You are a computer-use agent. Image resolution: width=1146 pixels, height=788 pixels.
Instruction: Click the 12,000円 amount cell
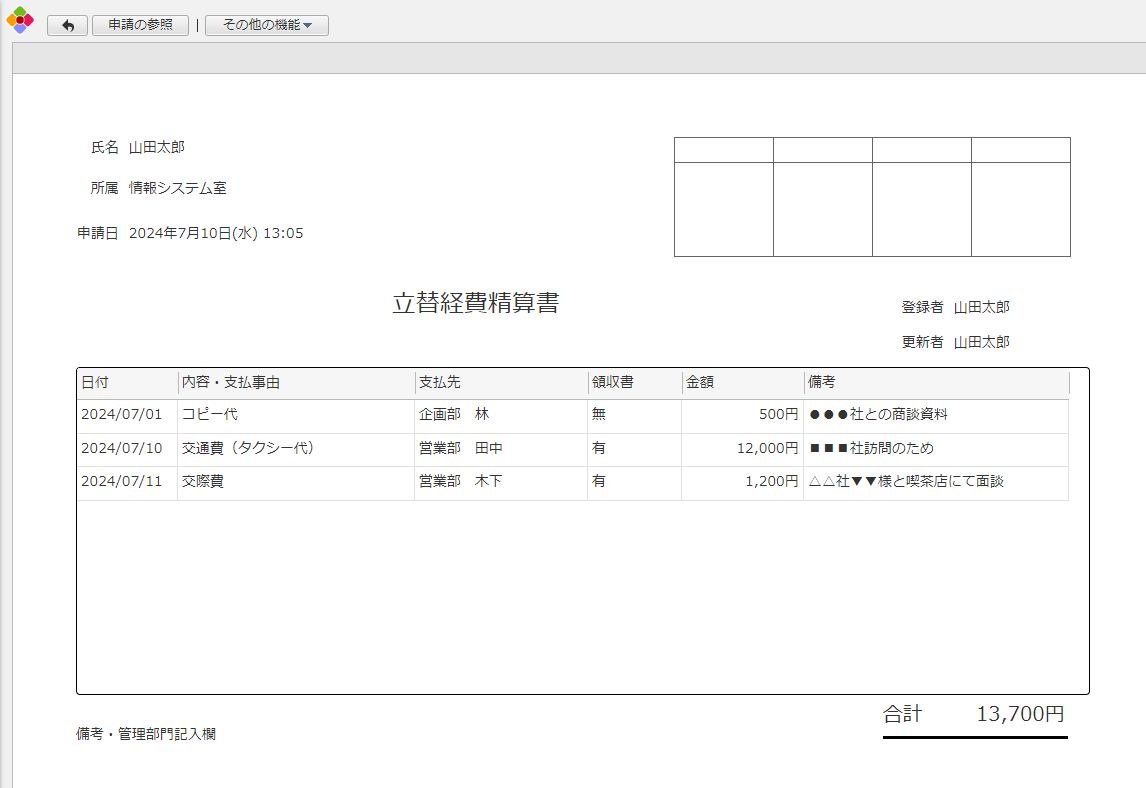(767, 448)
